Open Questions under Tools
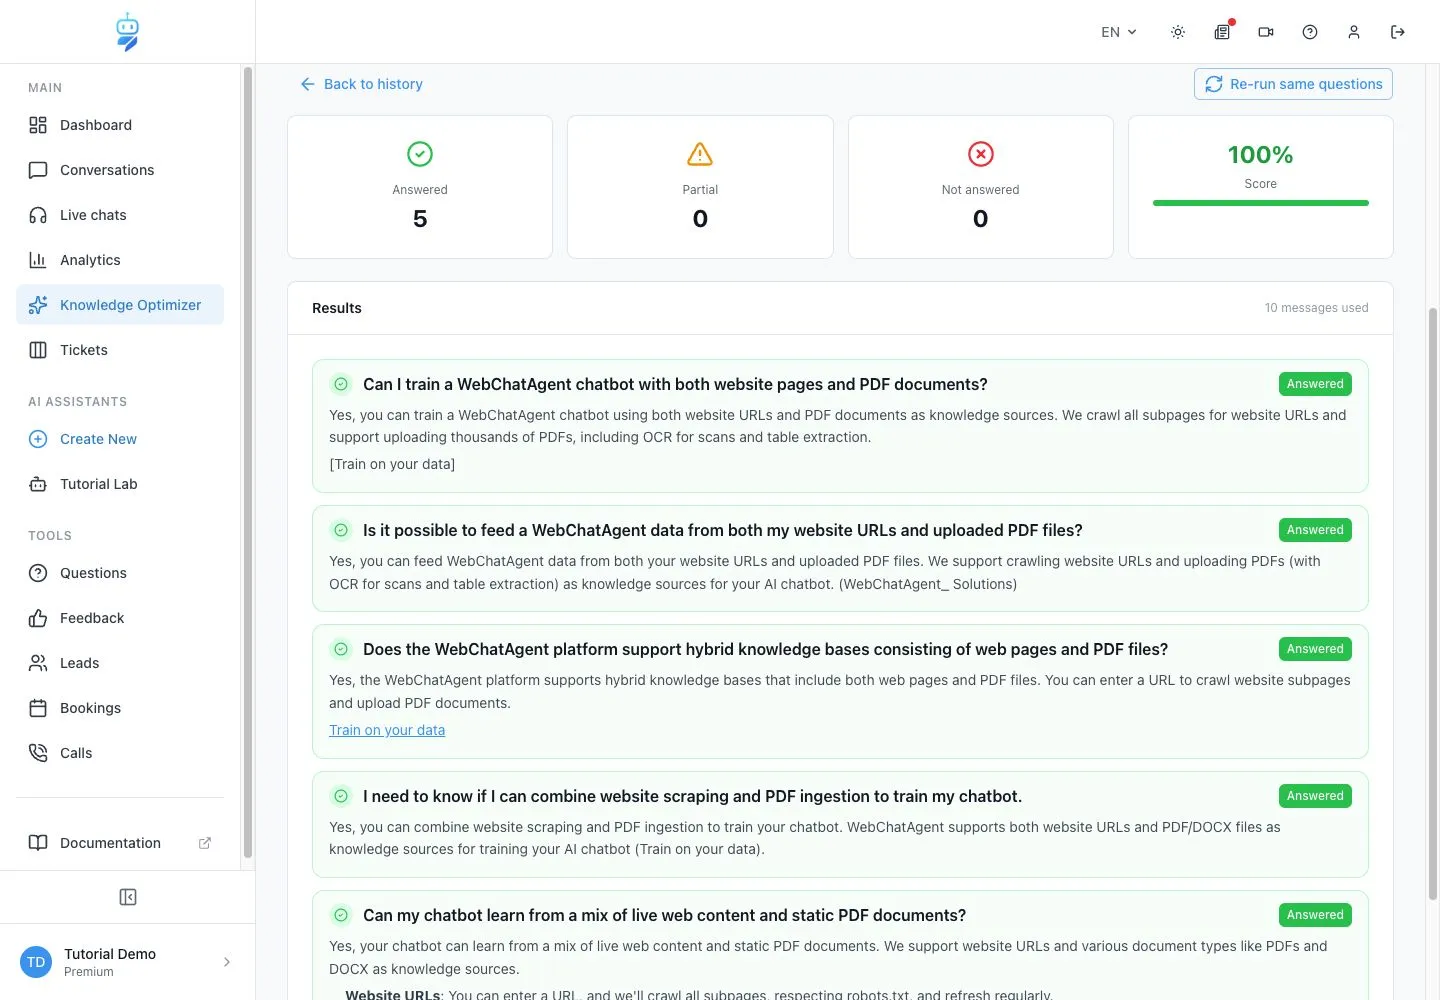 pyautogui.click(x=120, y=573)
